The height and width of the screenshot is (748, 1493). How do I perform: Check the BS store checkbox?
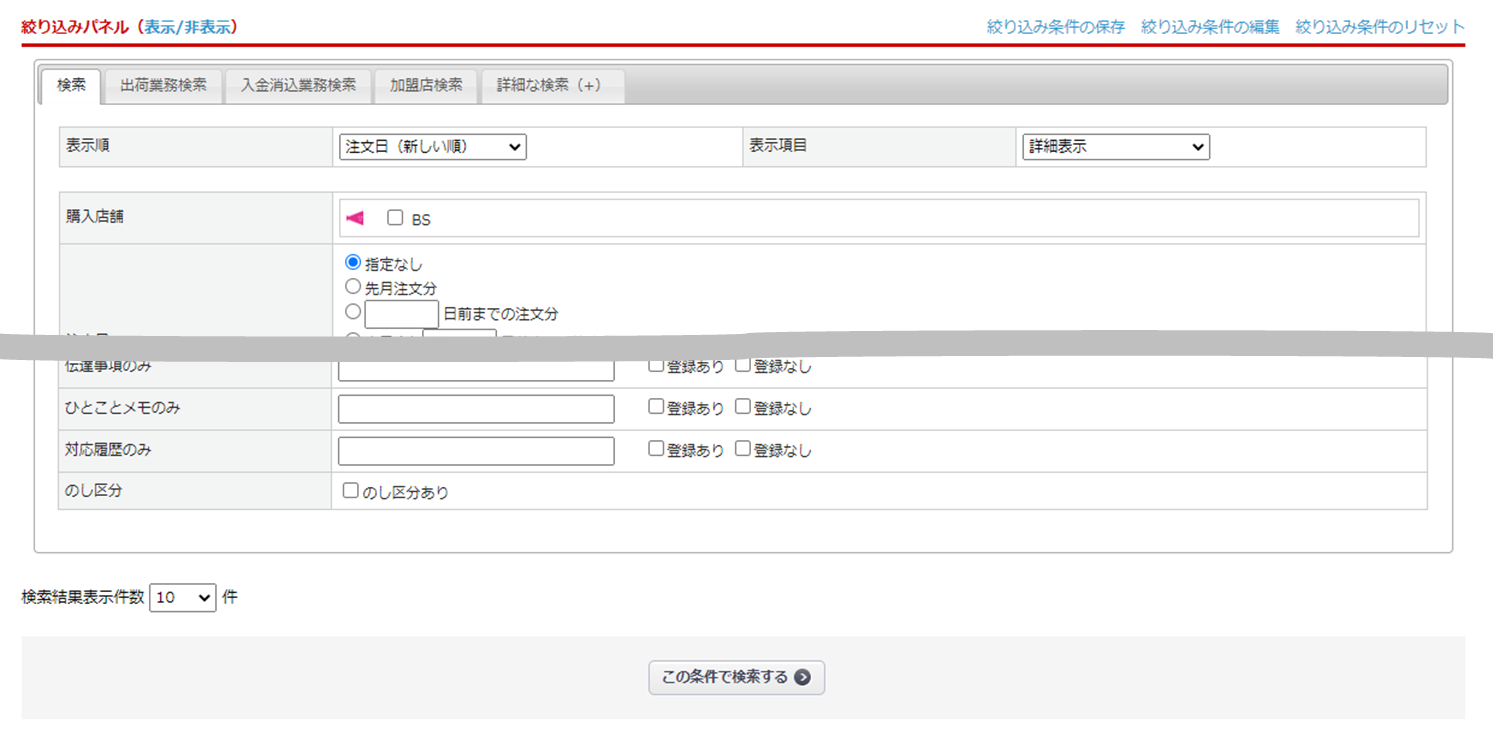coord(395,218)
